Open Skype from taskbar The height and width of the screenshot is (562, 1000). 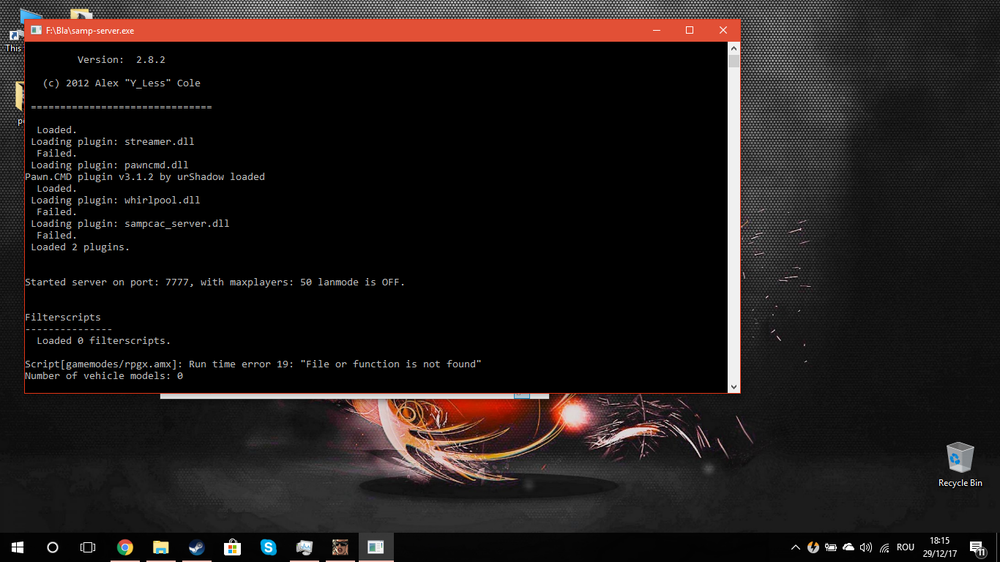click(268, 547)
